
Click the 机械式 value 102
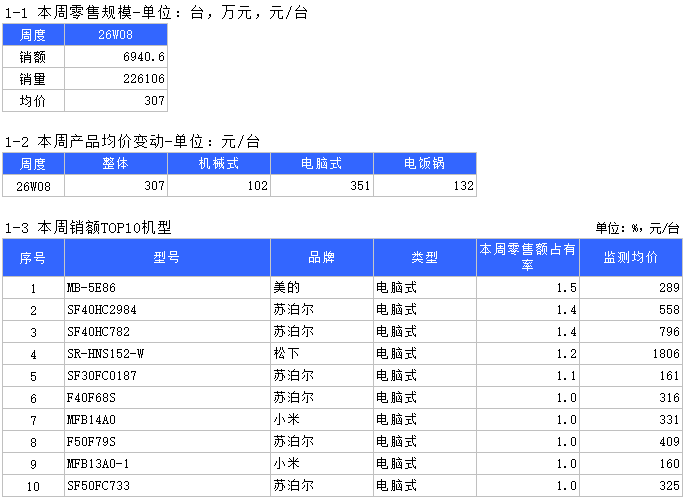(x=219, y=186)
